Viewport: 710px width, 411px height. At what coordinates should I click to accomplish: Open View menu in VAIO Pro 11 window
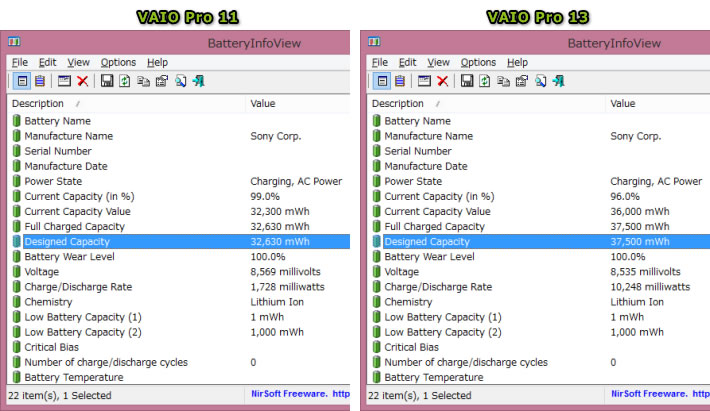78,62
